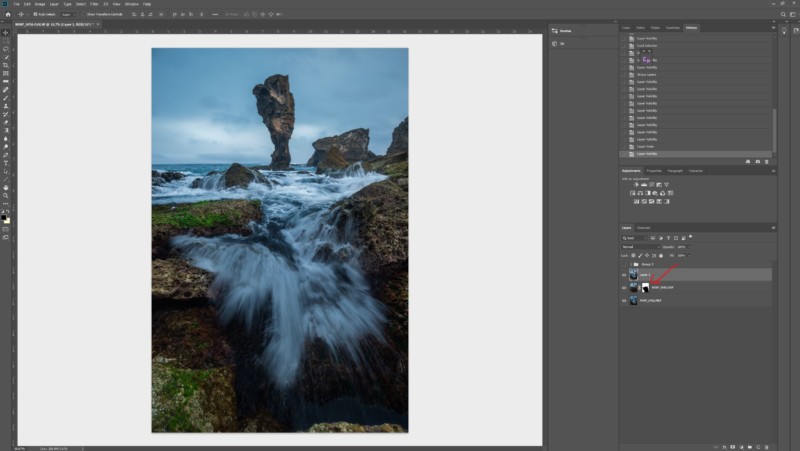Viewport: 800px width, 451px height.
Task: Open the search icon at top right
Action: click(783, 14)
